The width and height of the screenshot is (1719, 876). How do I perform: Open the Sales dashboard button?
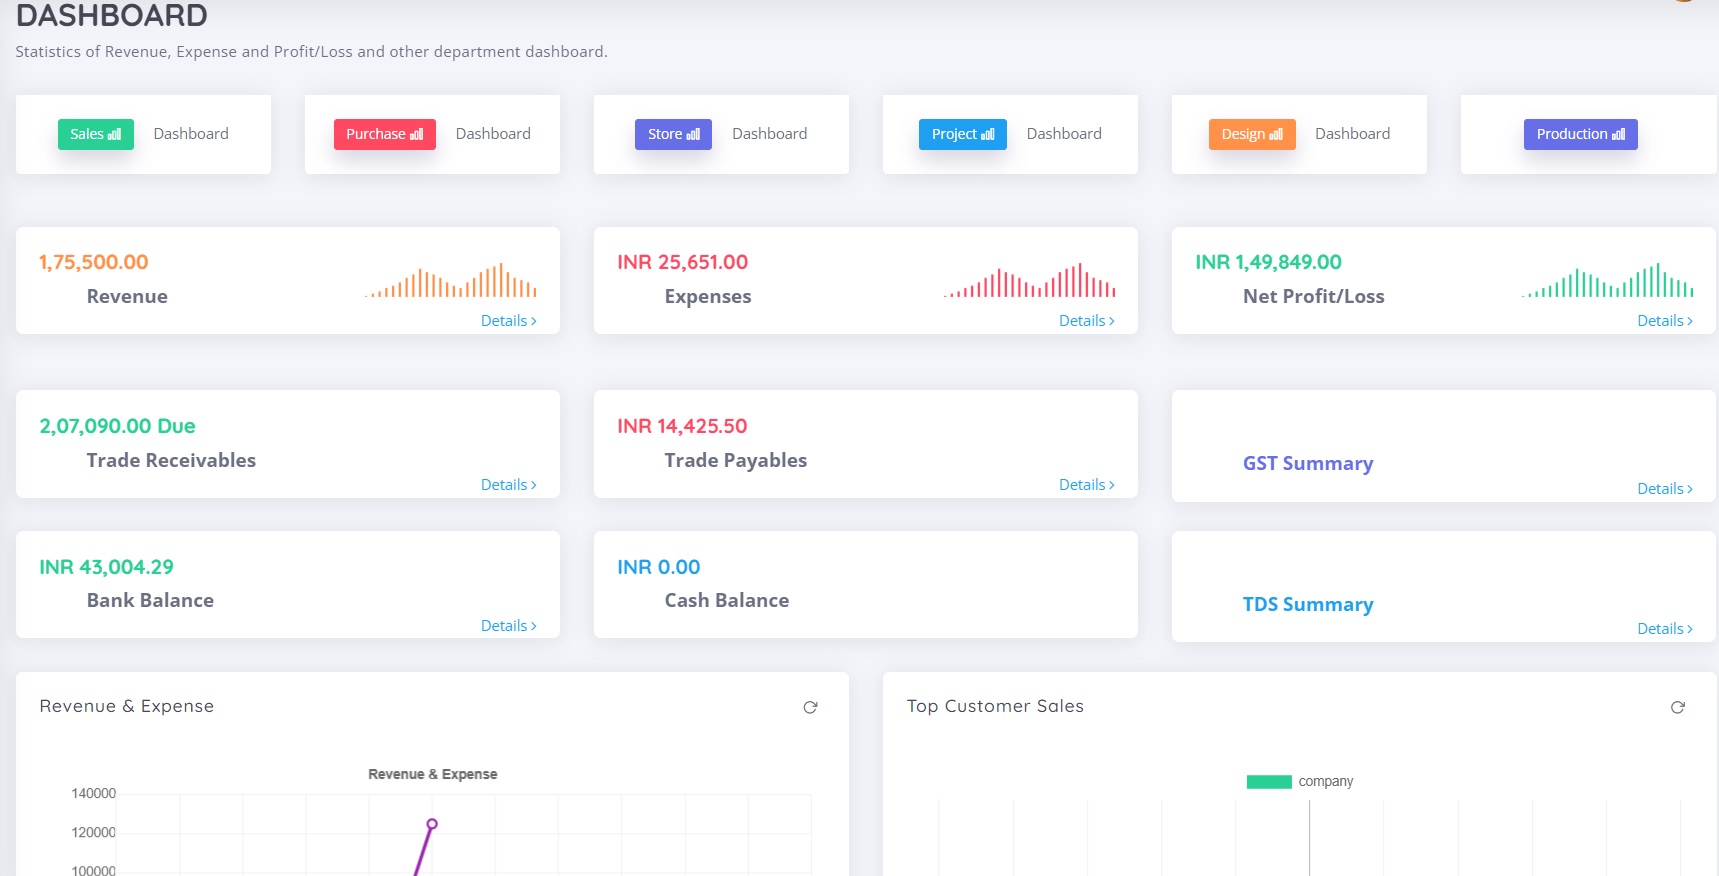click(x=95, y=134)
